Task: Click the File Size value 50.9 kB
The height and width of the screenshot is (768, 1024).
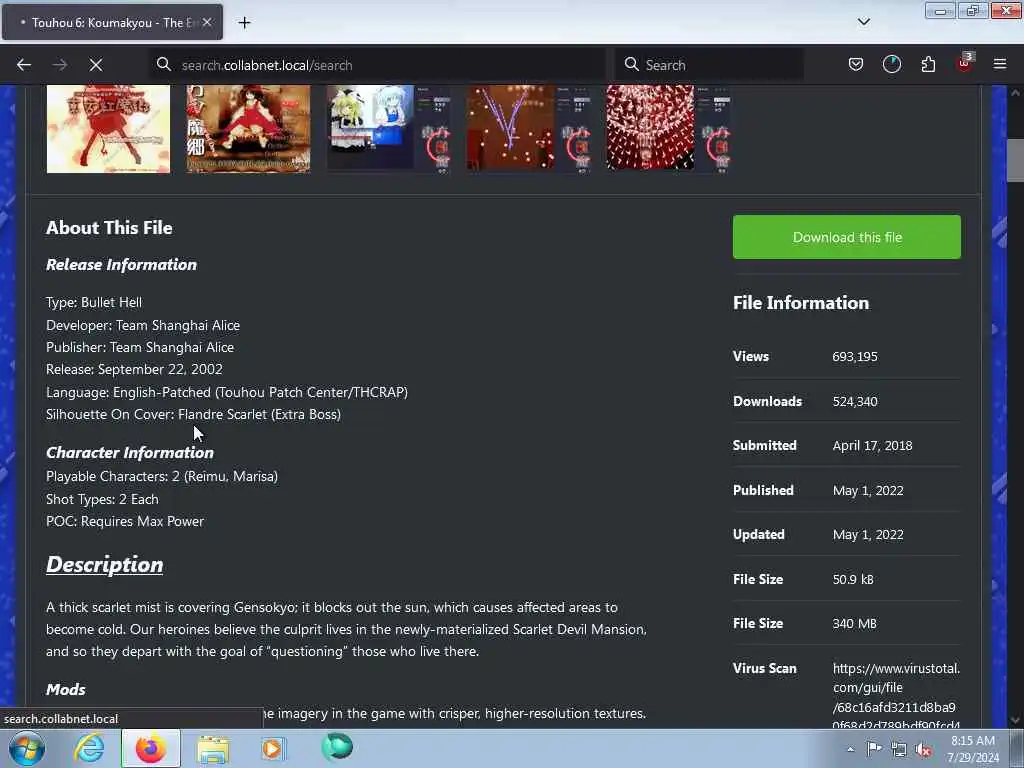Action: 853,579
